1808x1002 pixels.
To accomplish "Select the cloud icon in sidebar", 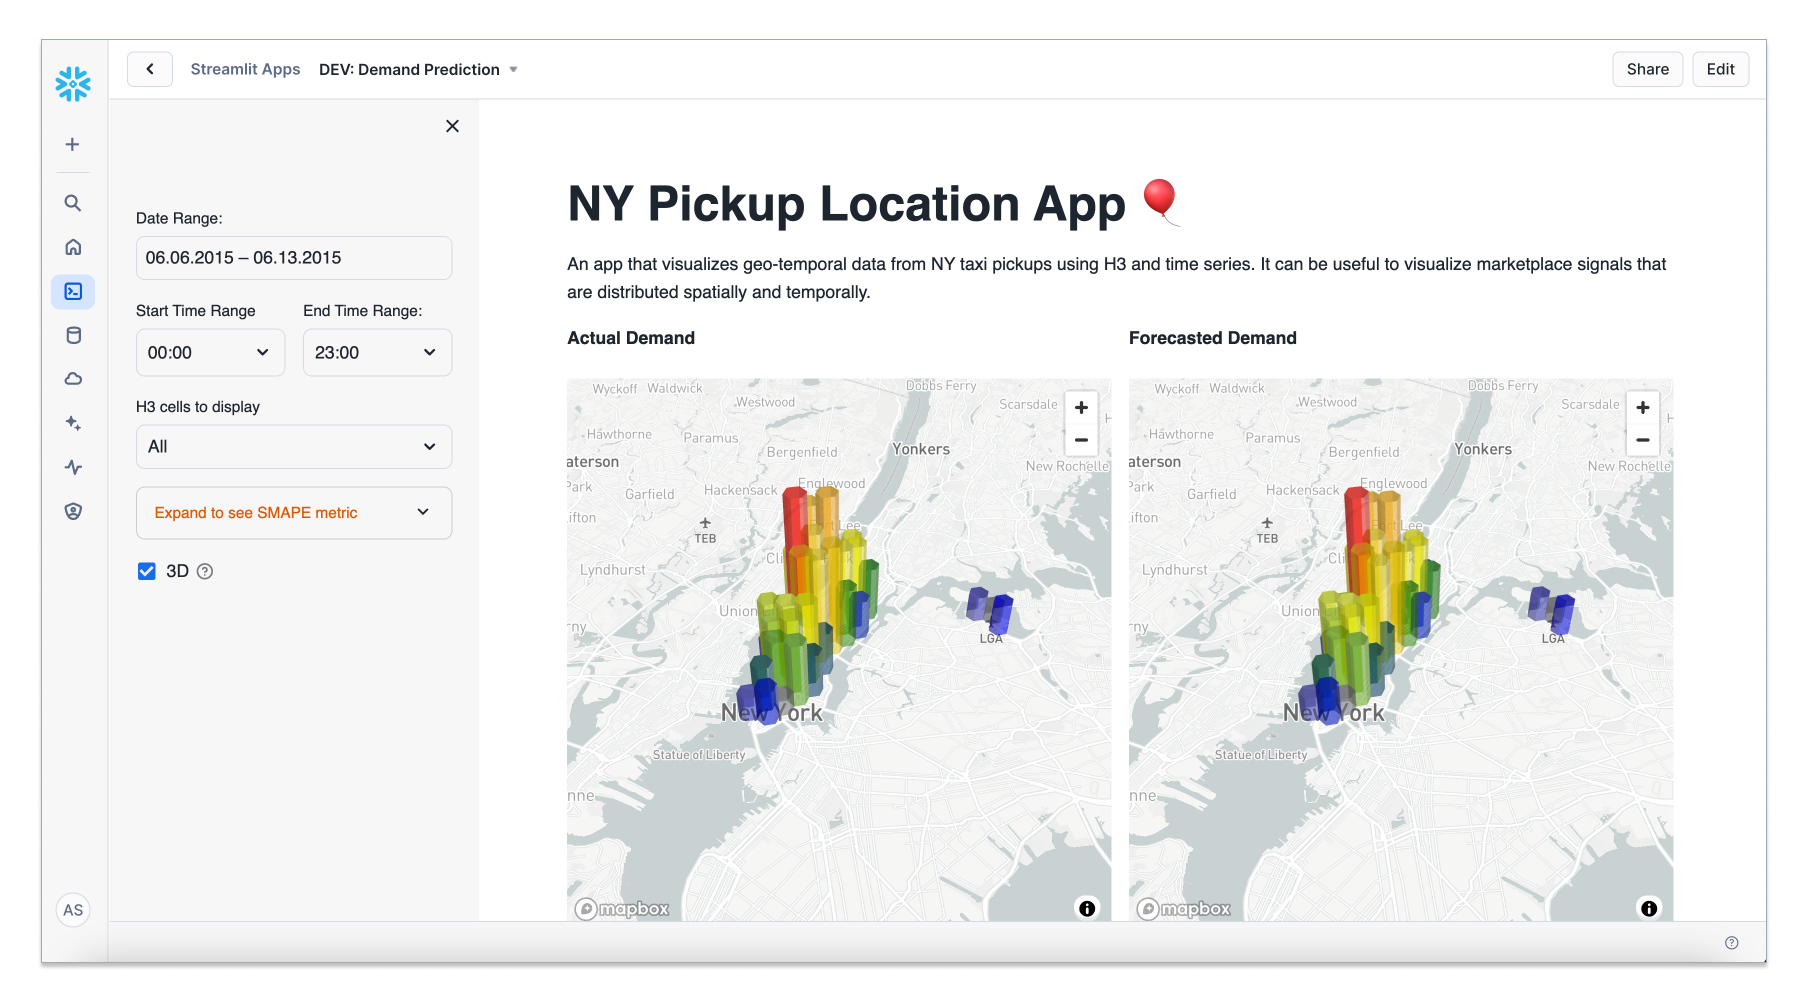I will (73, 379).
